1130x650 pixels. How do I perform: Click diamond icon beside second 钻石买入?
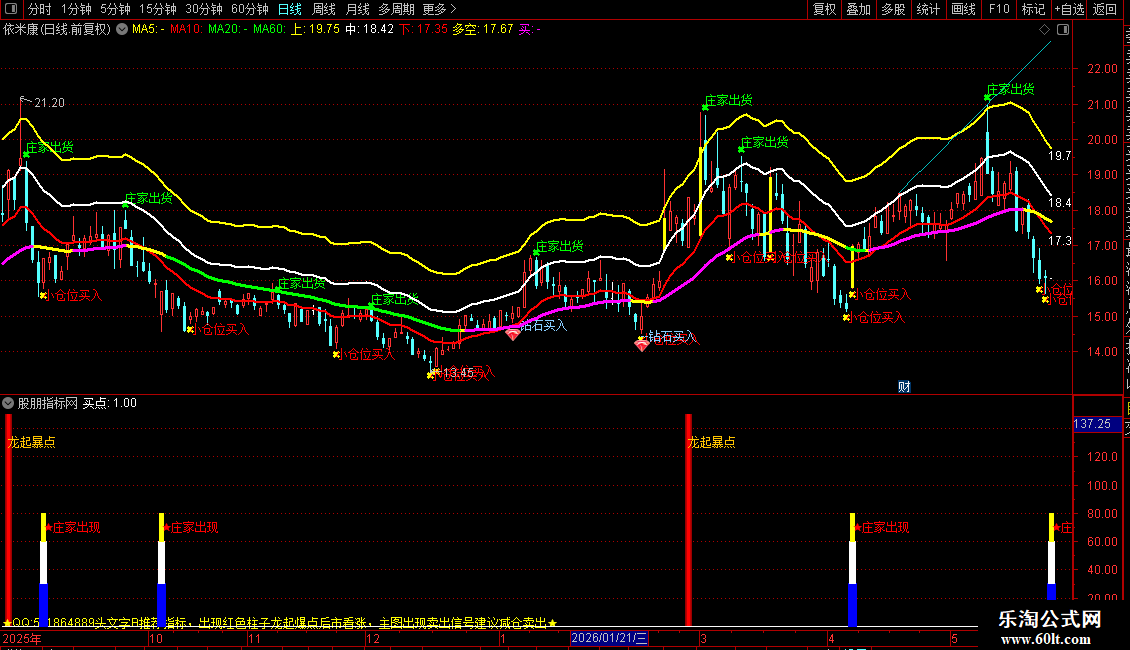click(x=641, y=346)
